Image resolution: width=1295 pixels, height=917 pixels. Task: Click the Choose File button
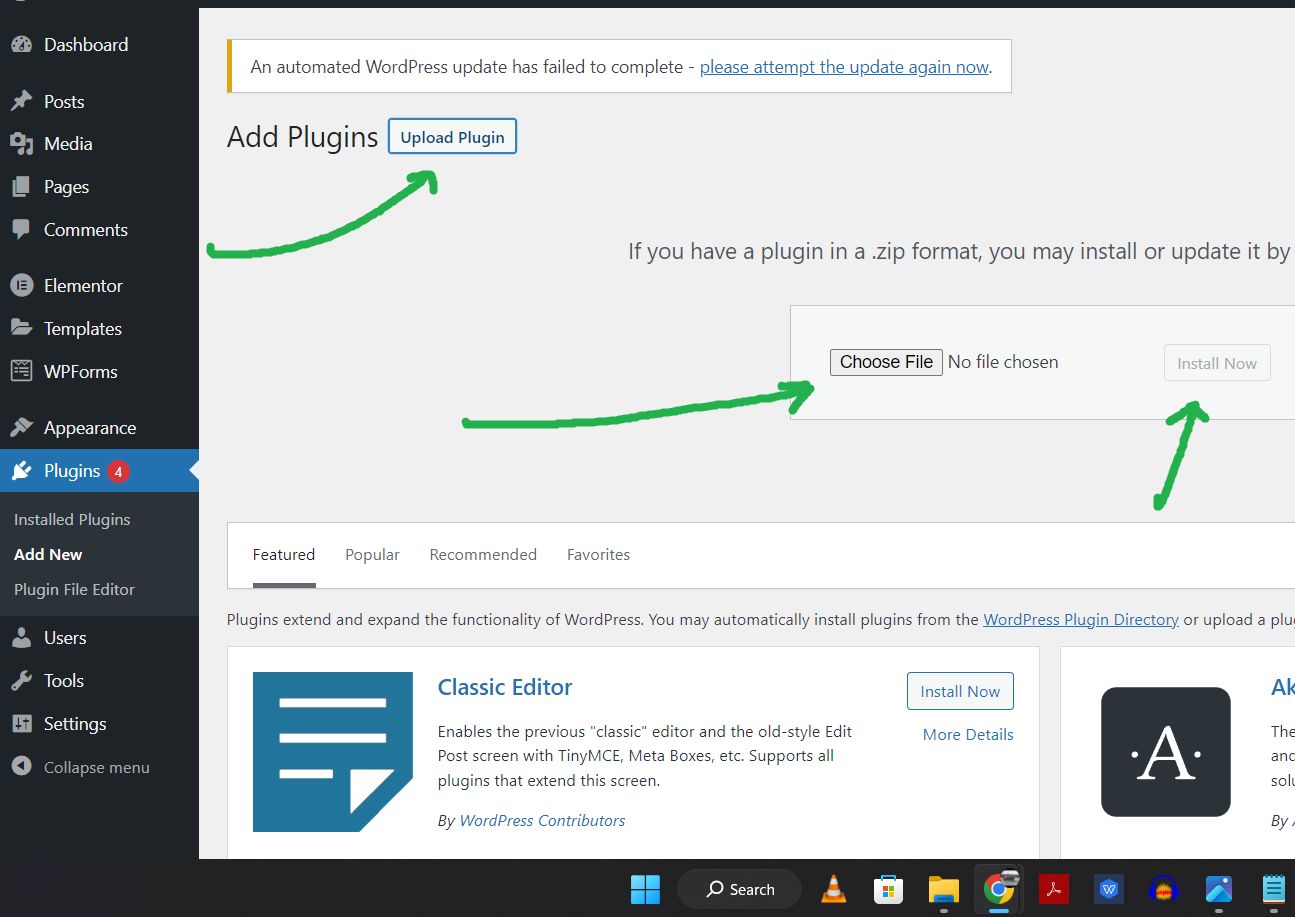(886, 362)
